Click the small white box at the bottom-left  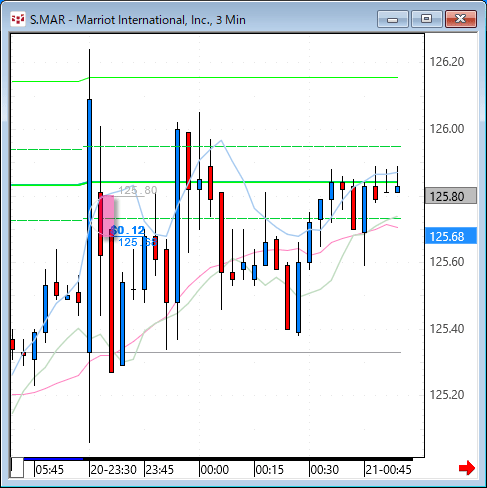click(17, 468)
